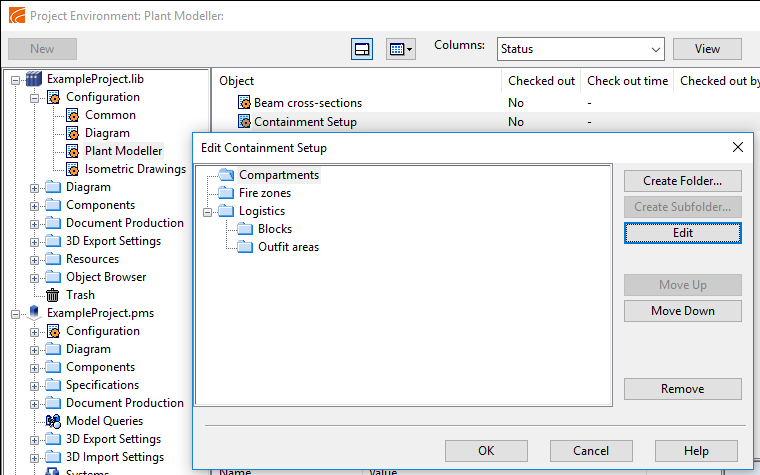Click the Trash bin icon
760x475 pixels.
pos(53,295)
